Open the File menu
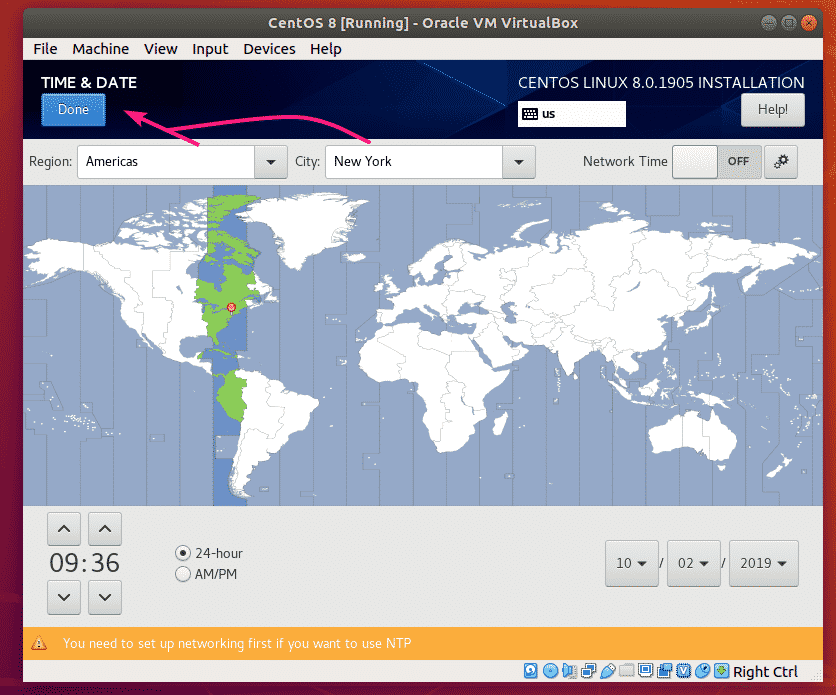Image resolution: width=836 pixels, height=695 pixels. tap(45, 49)
